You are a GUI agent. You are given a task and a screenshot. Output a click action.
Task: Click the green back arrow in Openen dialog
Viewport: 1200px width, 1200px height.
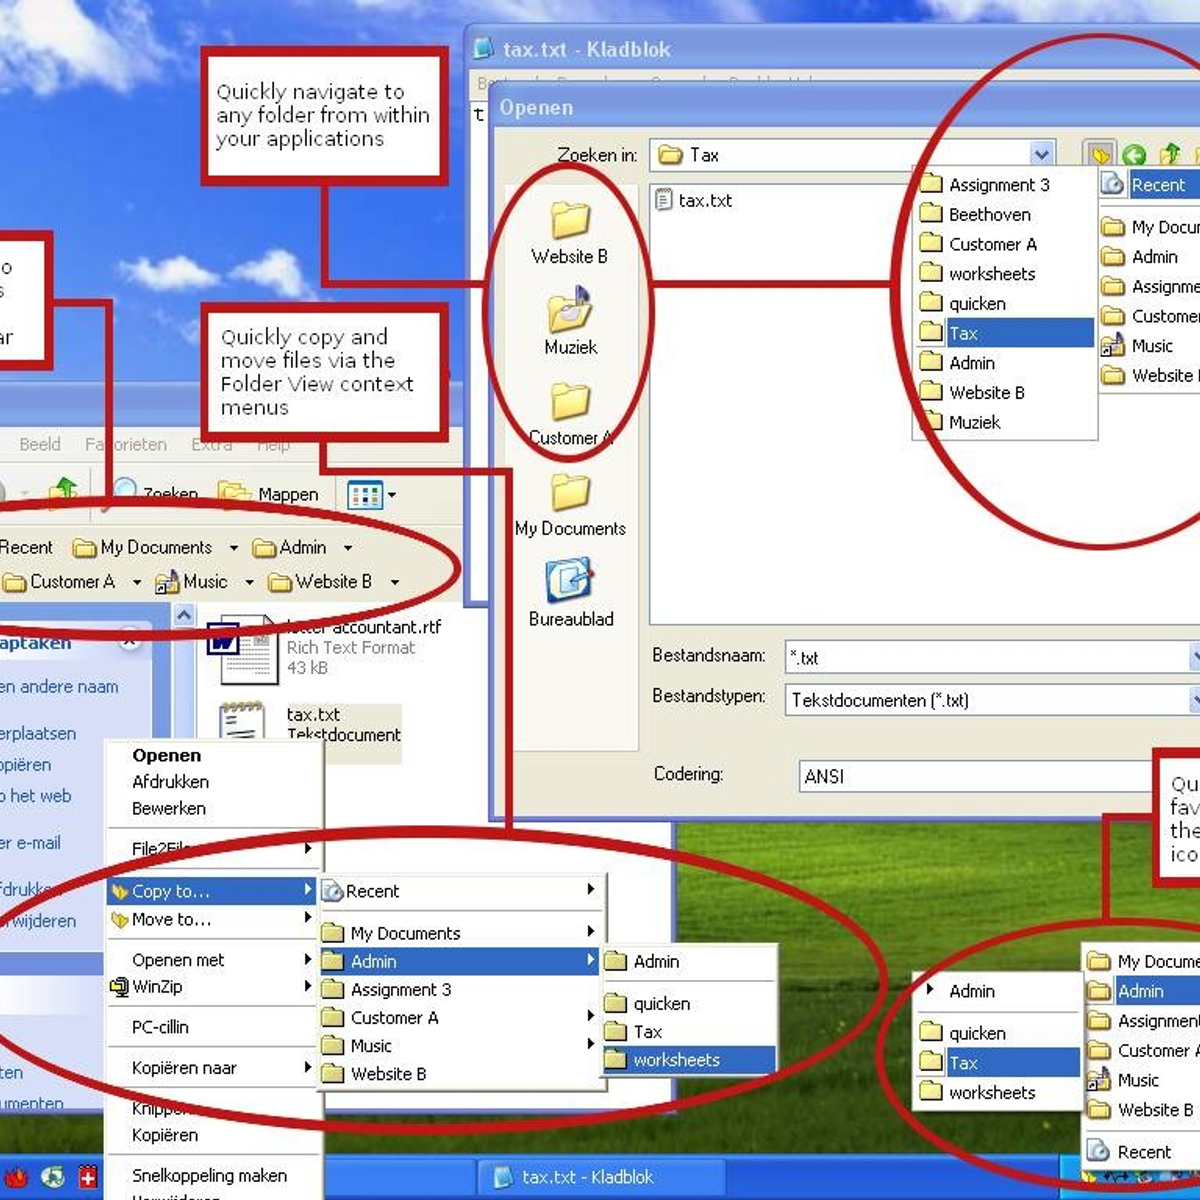click(1134, 155)
